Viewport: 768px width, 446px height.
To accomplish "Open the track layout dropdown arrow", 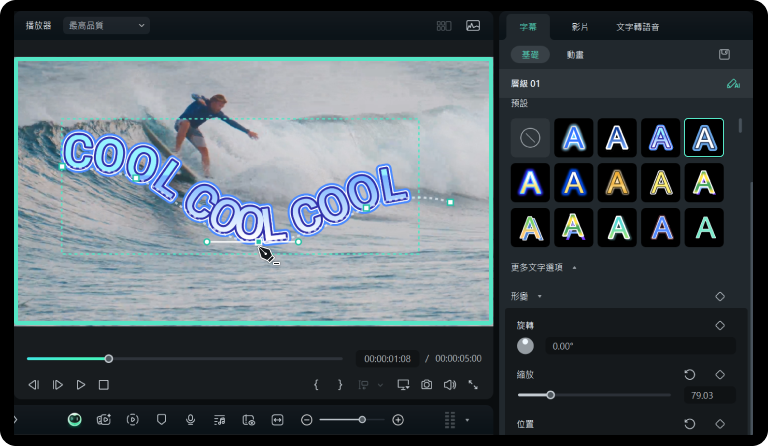I will click(x=467, y=420).
